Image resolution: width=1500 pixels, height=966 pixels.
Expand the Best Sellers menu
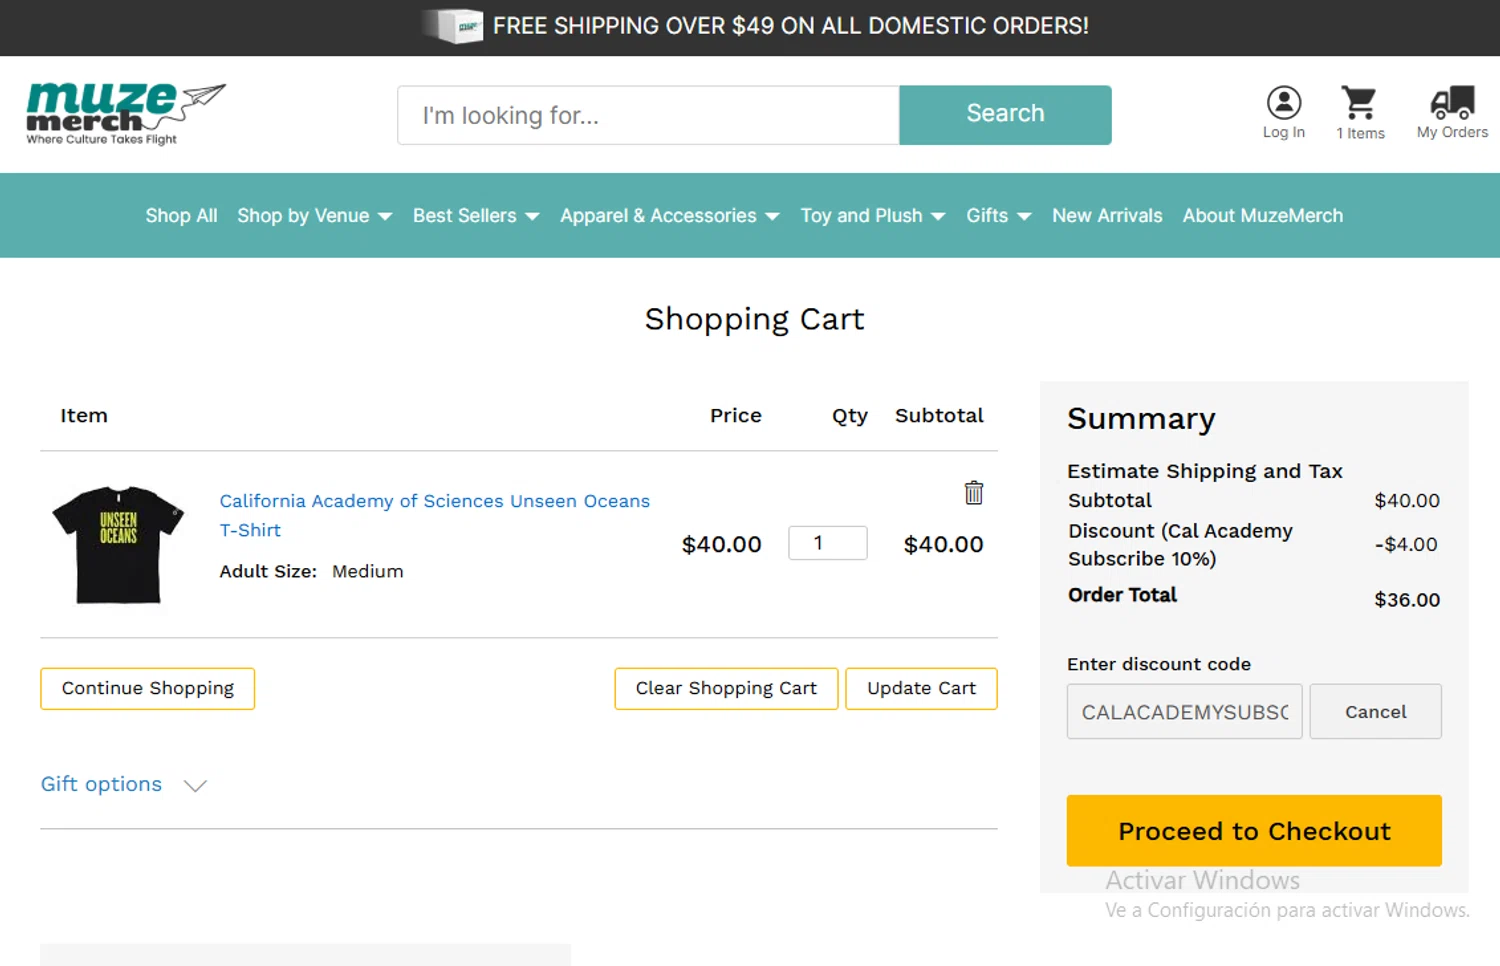[x=475, y=216]
